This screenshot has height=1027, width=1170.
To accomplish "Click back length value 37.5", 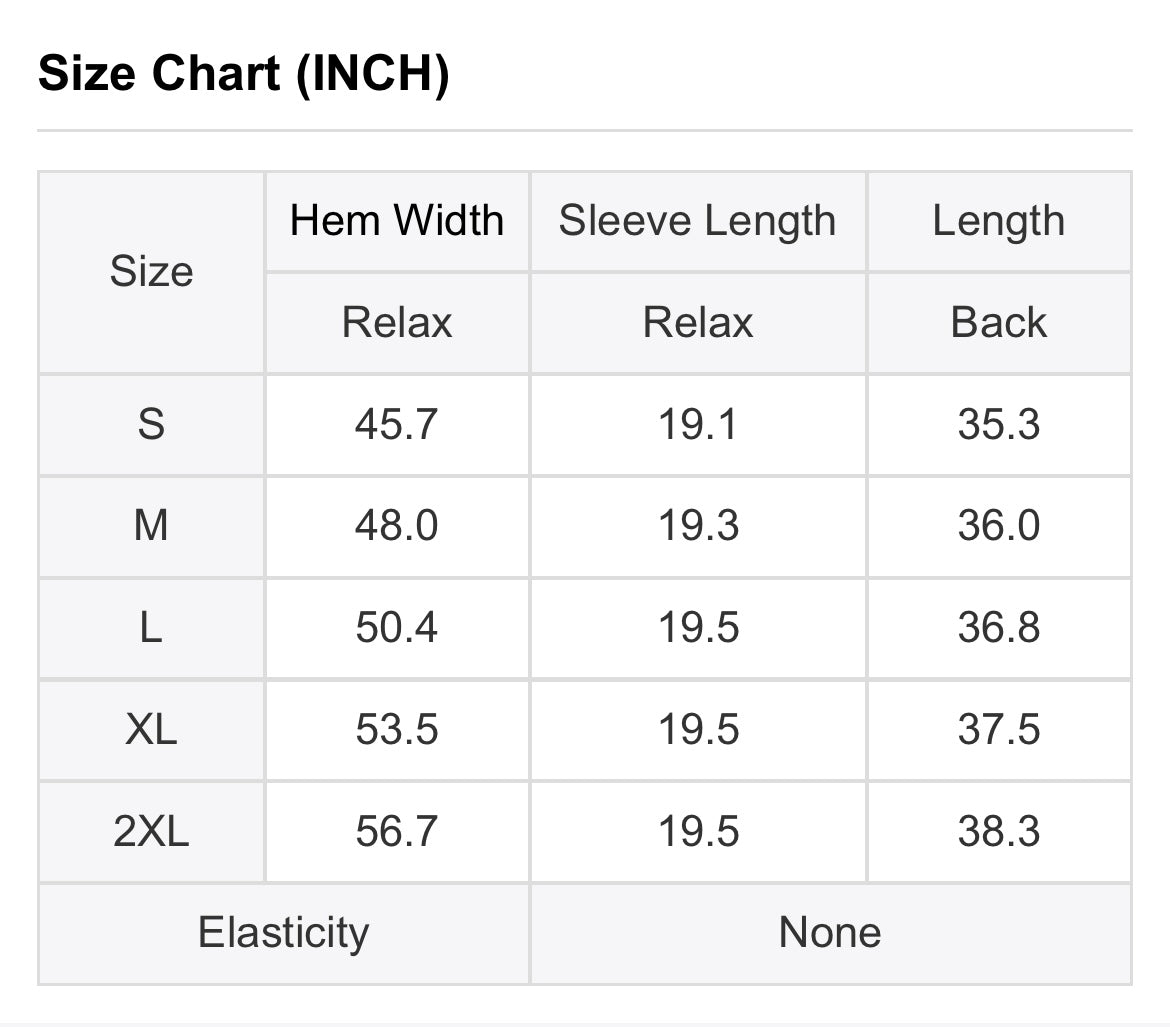I will (998, 730).
